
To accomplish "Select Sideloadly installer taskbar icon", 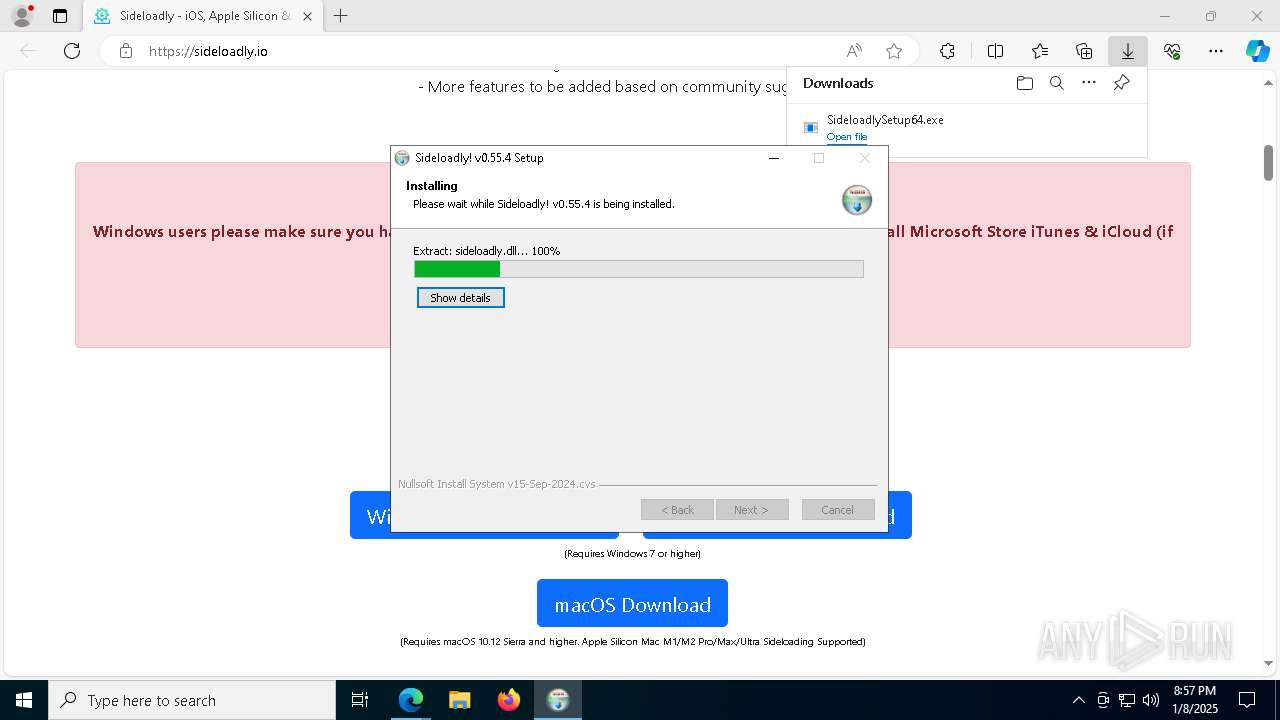I will [558, 700].
